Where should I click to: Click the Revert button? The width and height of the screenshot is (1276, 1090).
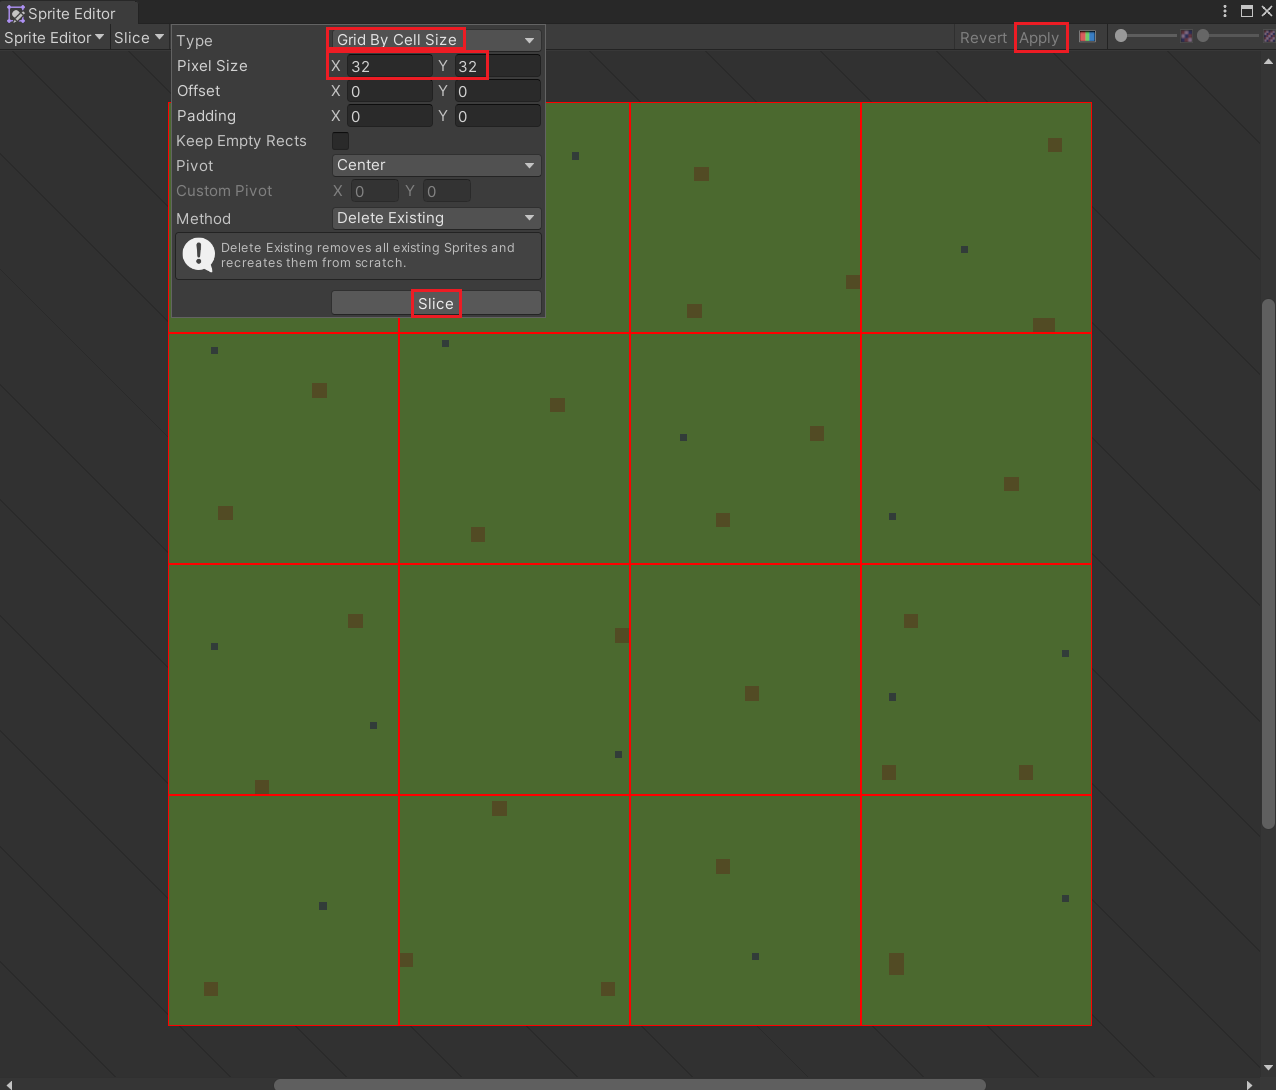pos(983,38)
